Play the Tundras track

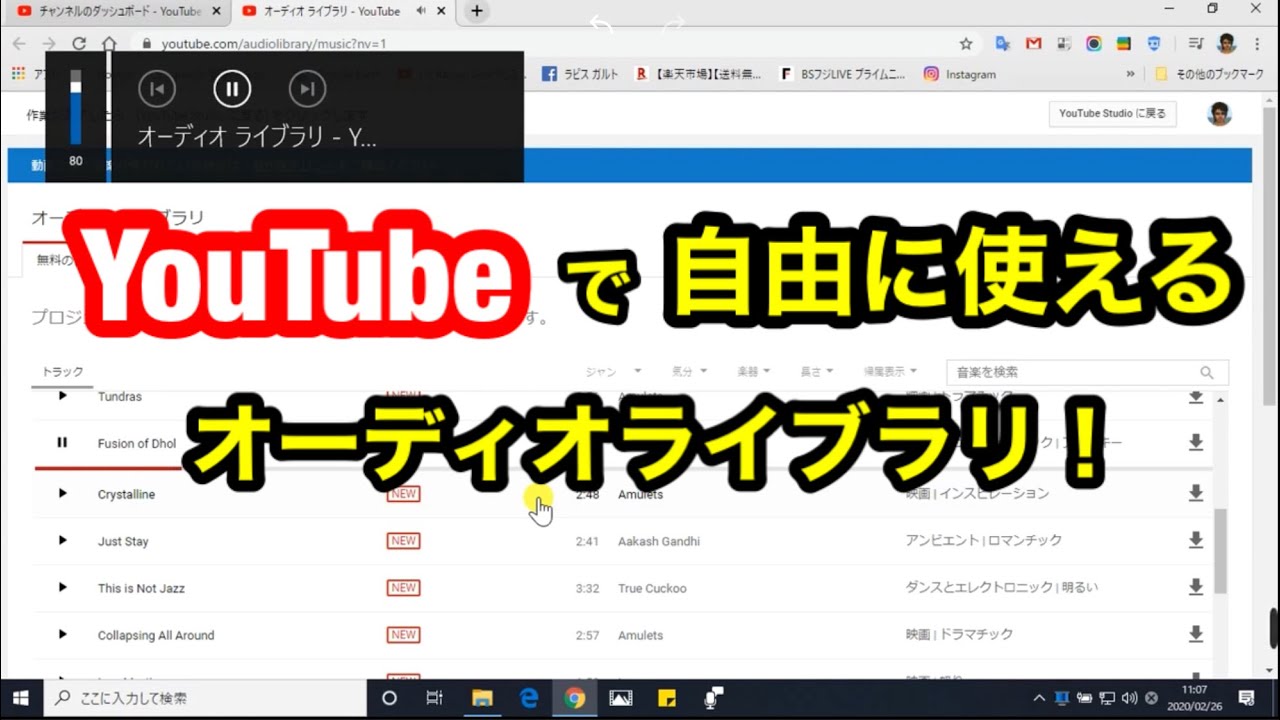[62, 396]
